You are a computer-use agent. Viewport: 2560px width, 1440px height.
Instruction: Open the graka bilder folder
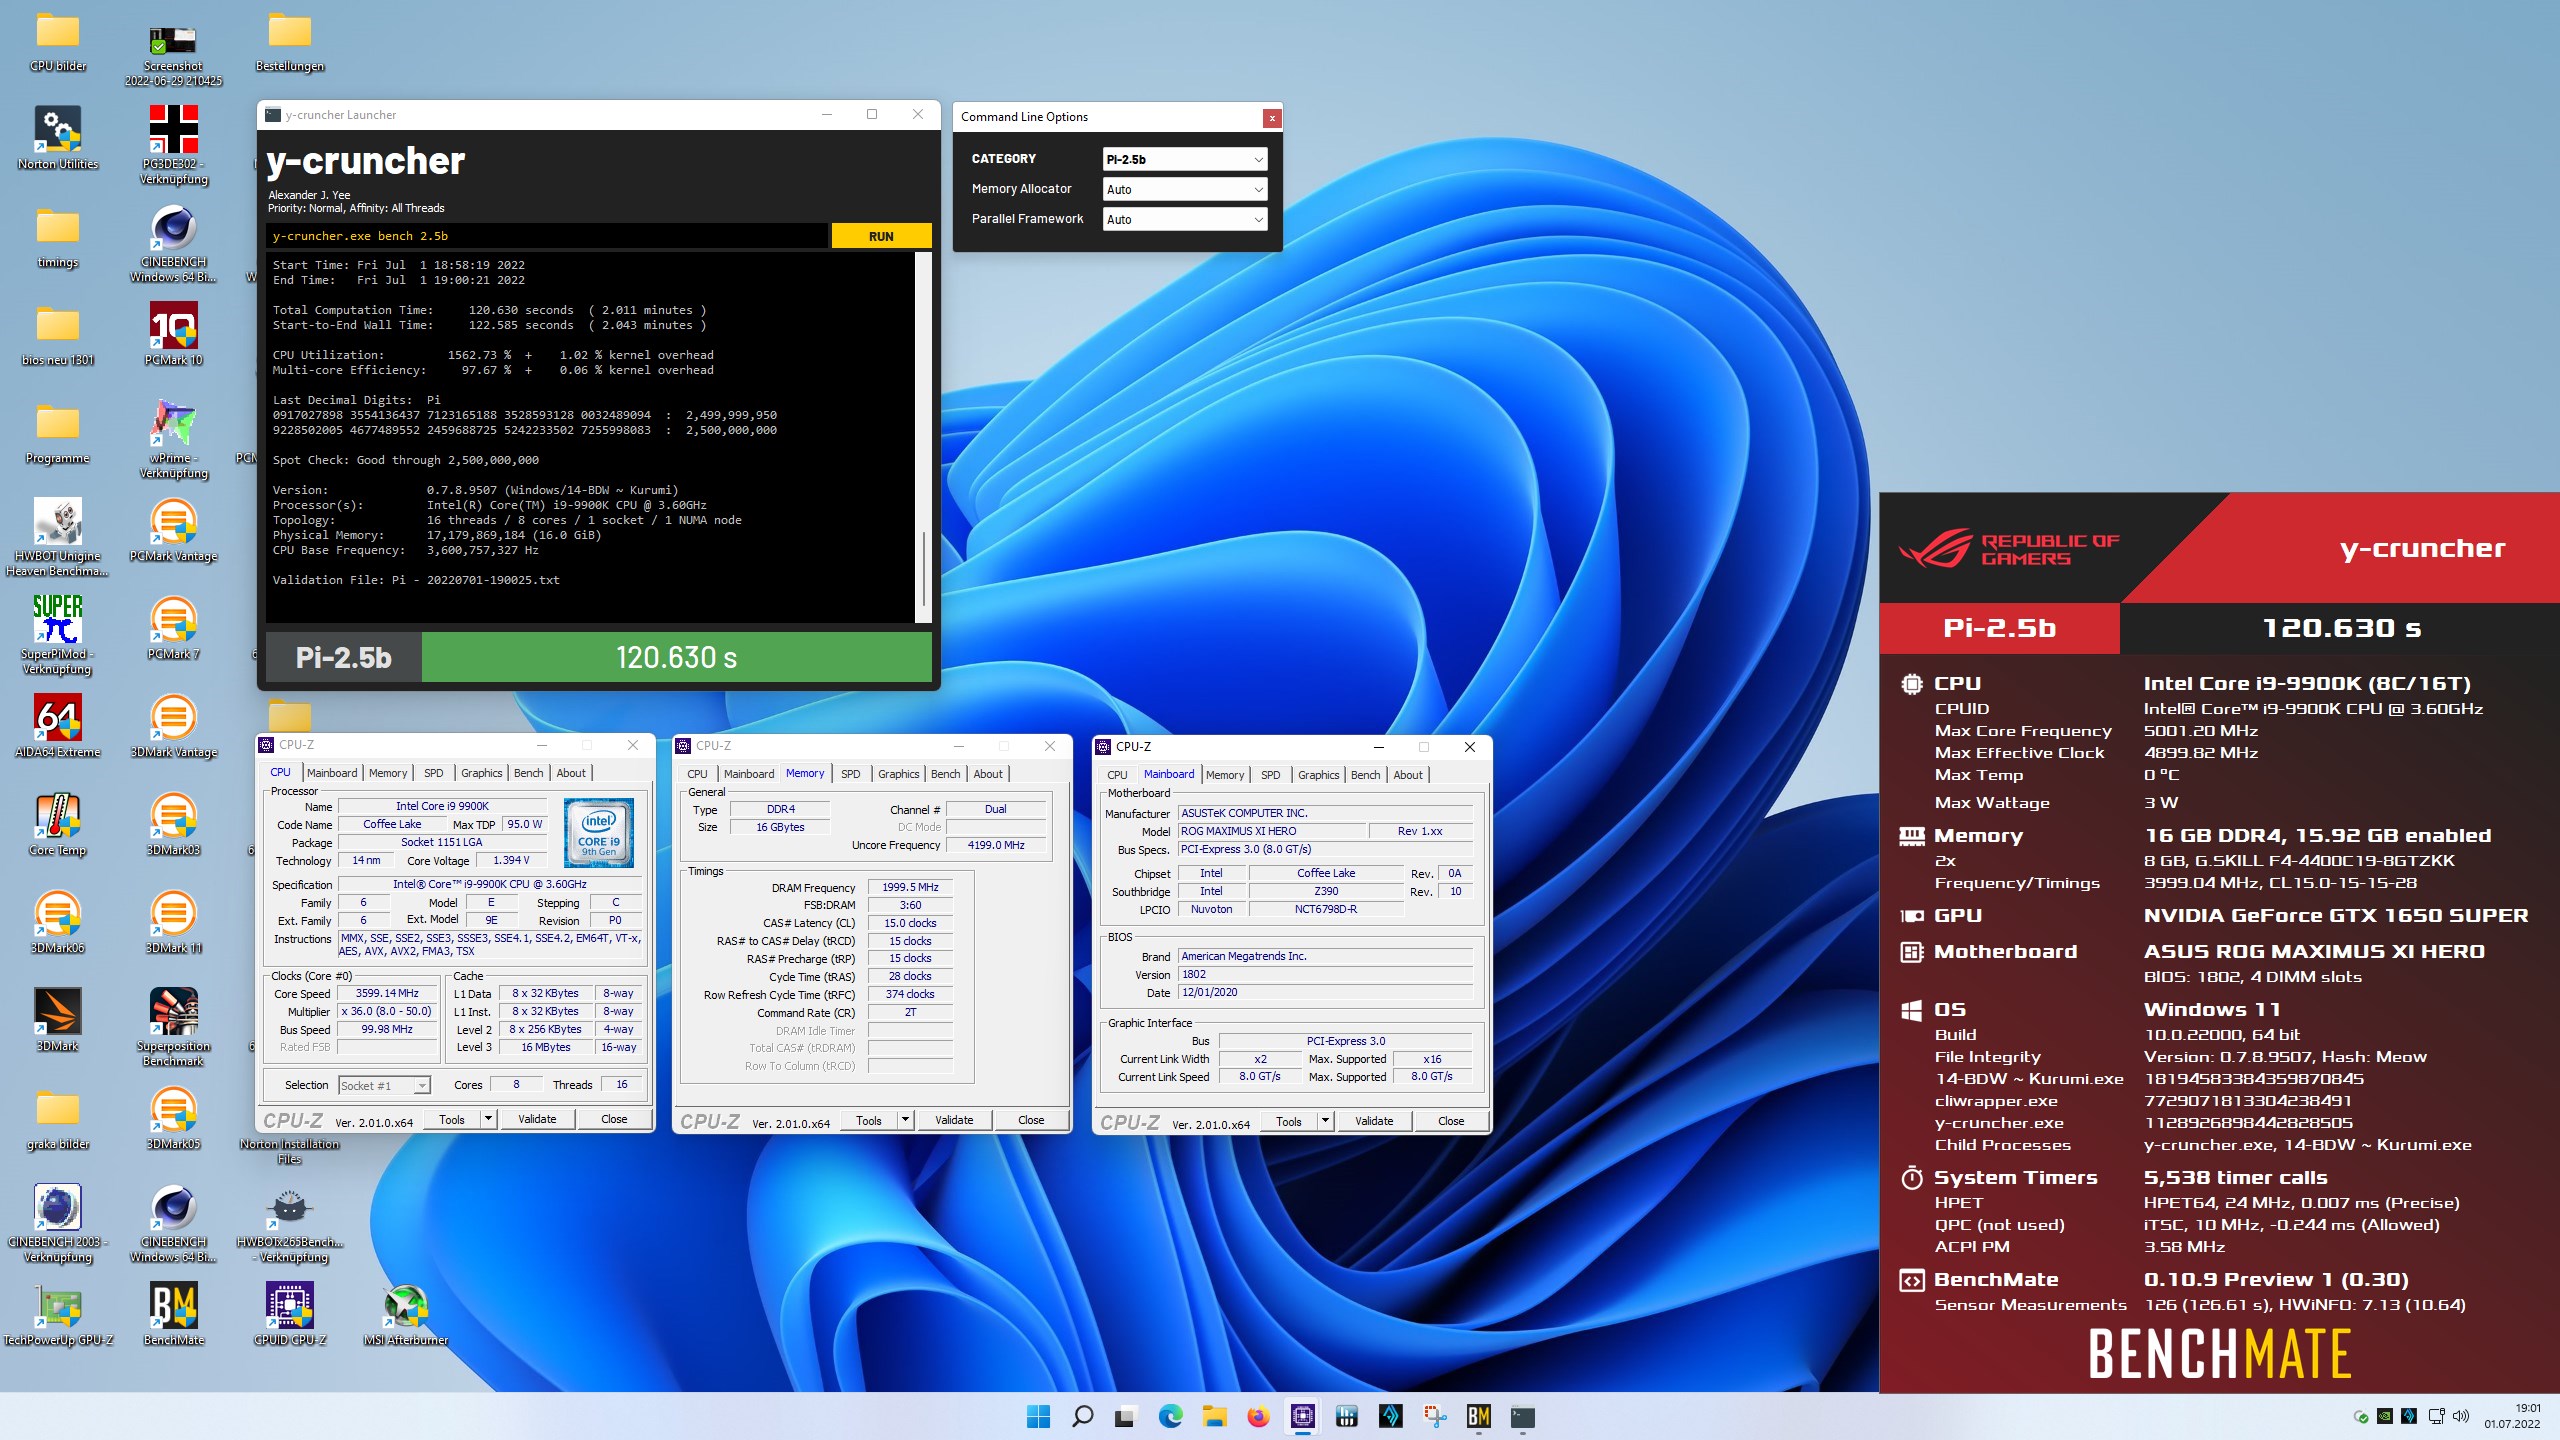[58, 1118]
